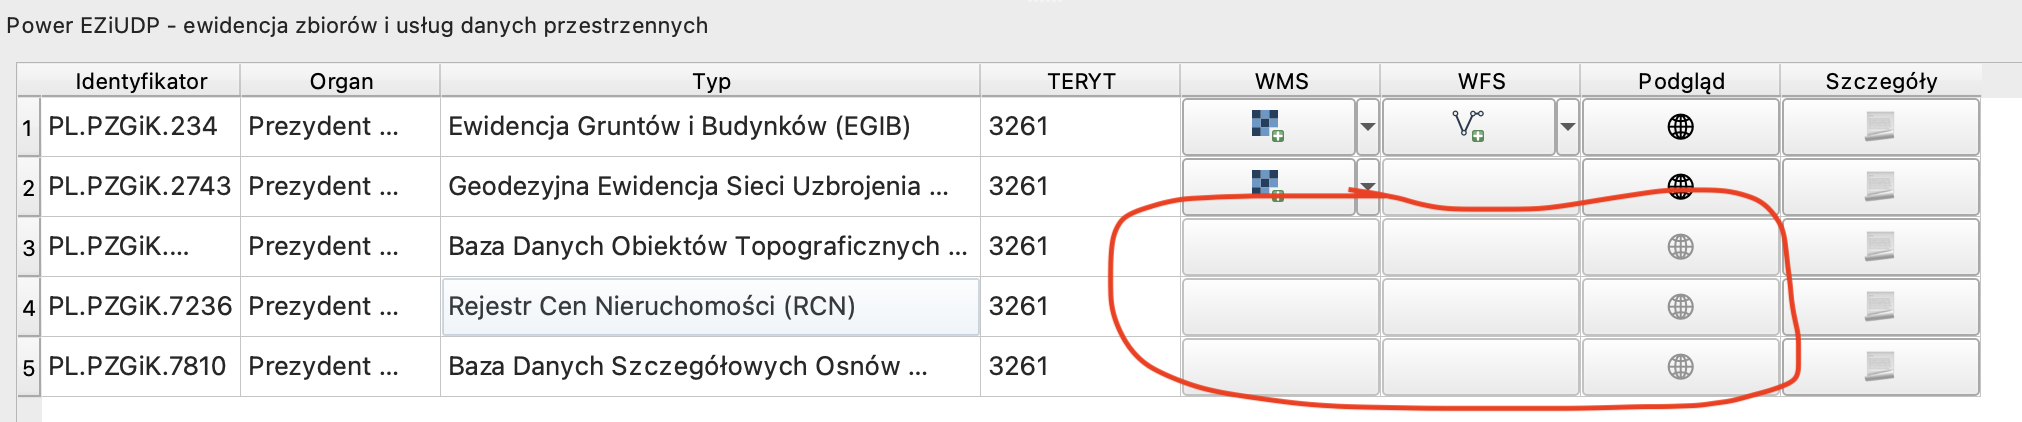Open details icon for PL.PZGiK.7810
Viewport: 2022px width, 422px height.
[1880, 367]
